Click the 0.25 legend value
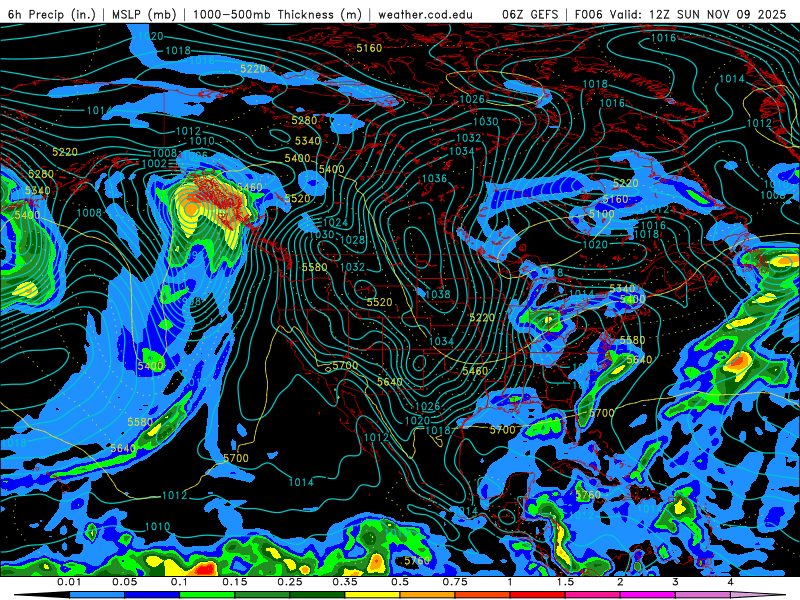The image size is (800, 600). [x=290, y=582]
